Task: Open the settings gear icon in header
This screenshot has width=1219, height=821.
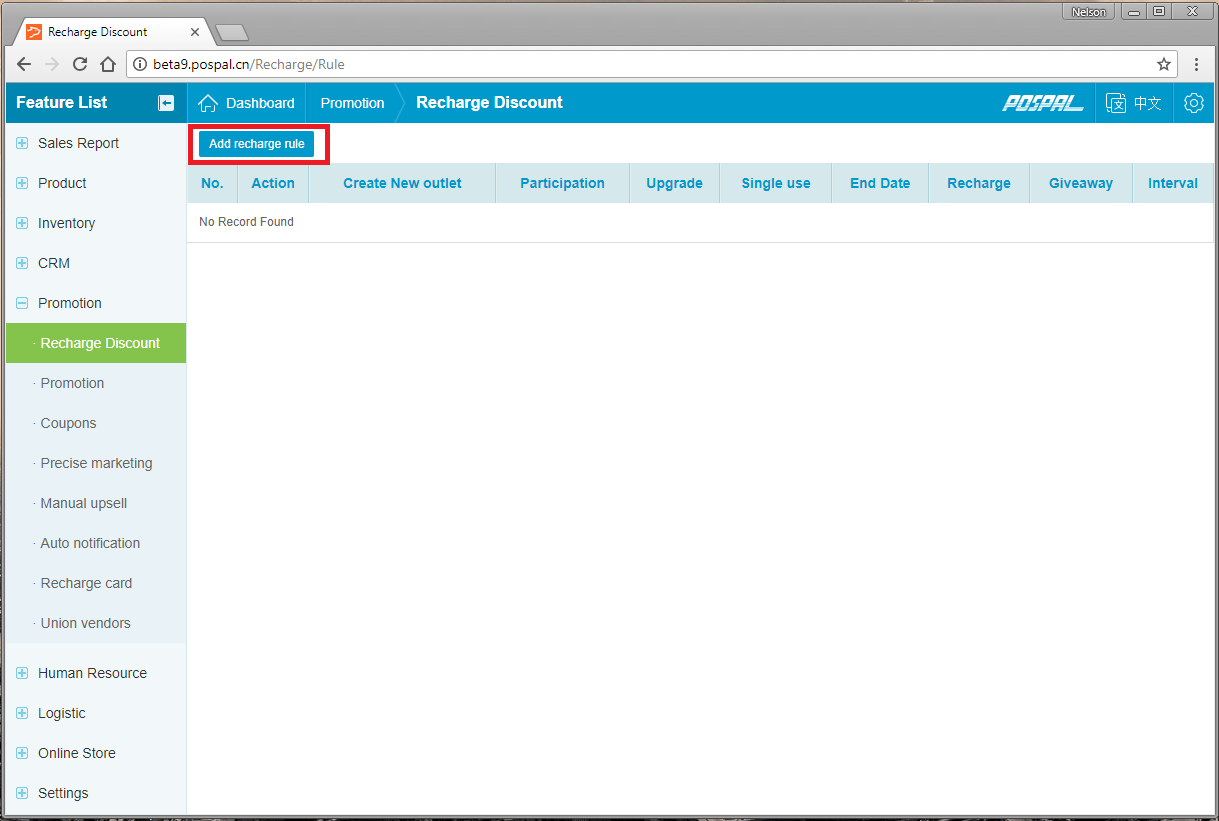Action: (1193, 103)
